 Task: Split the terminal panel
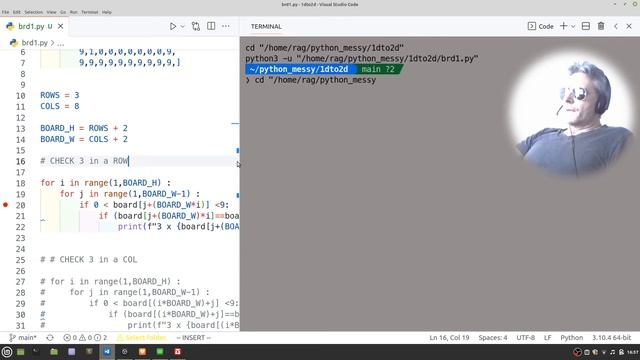(586, 26)
